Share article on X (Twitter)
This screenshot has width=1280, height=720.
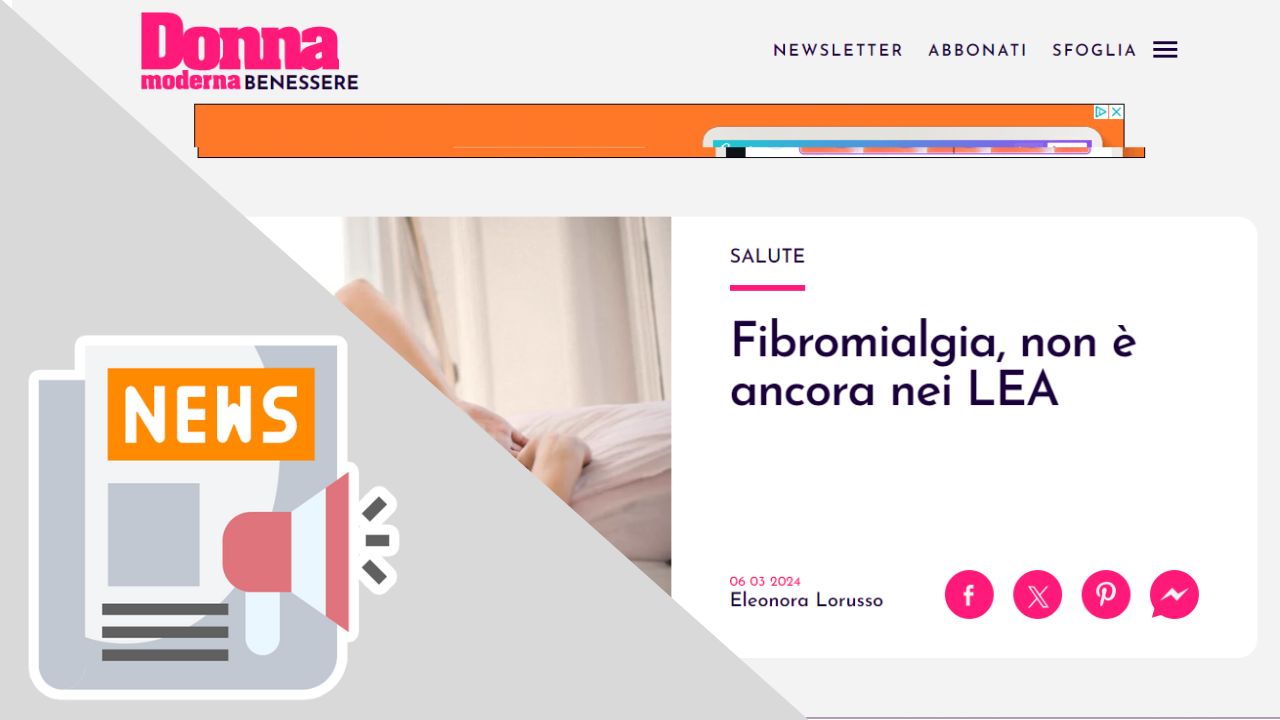coord(1037,595)
